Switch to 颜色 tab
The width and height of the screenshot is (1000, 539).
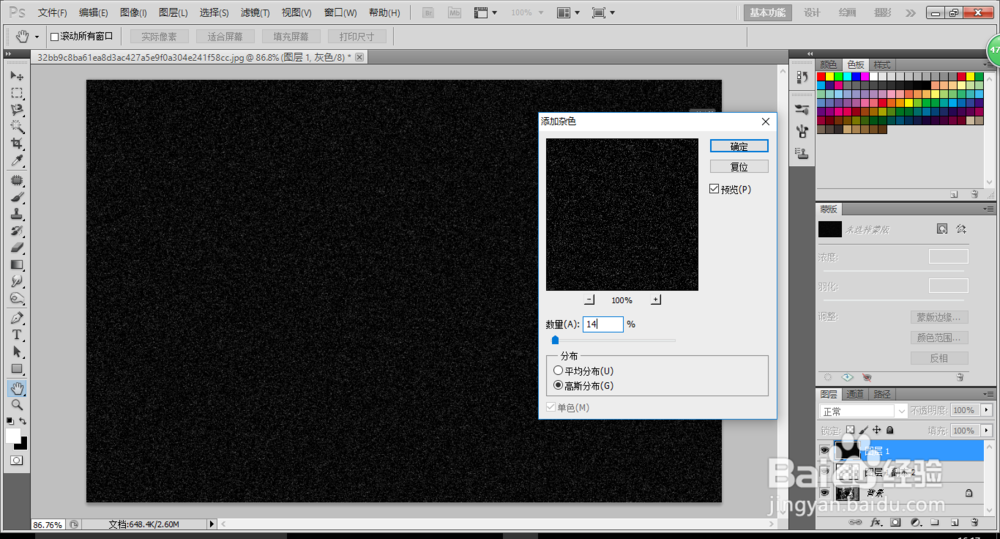(x=828, y=64)
